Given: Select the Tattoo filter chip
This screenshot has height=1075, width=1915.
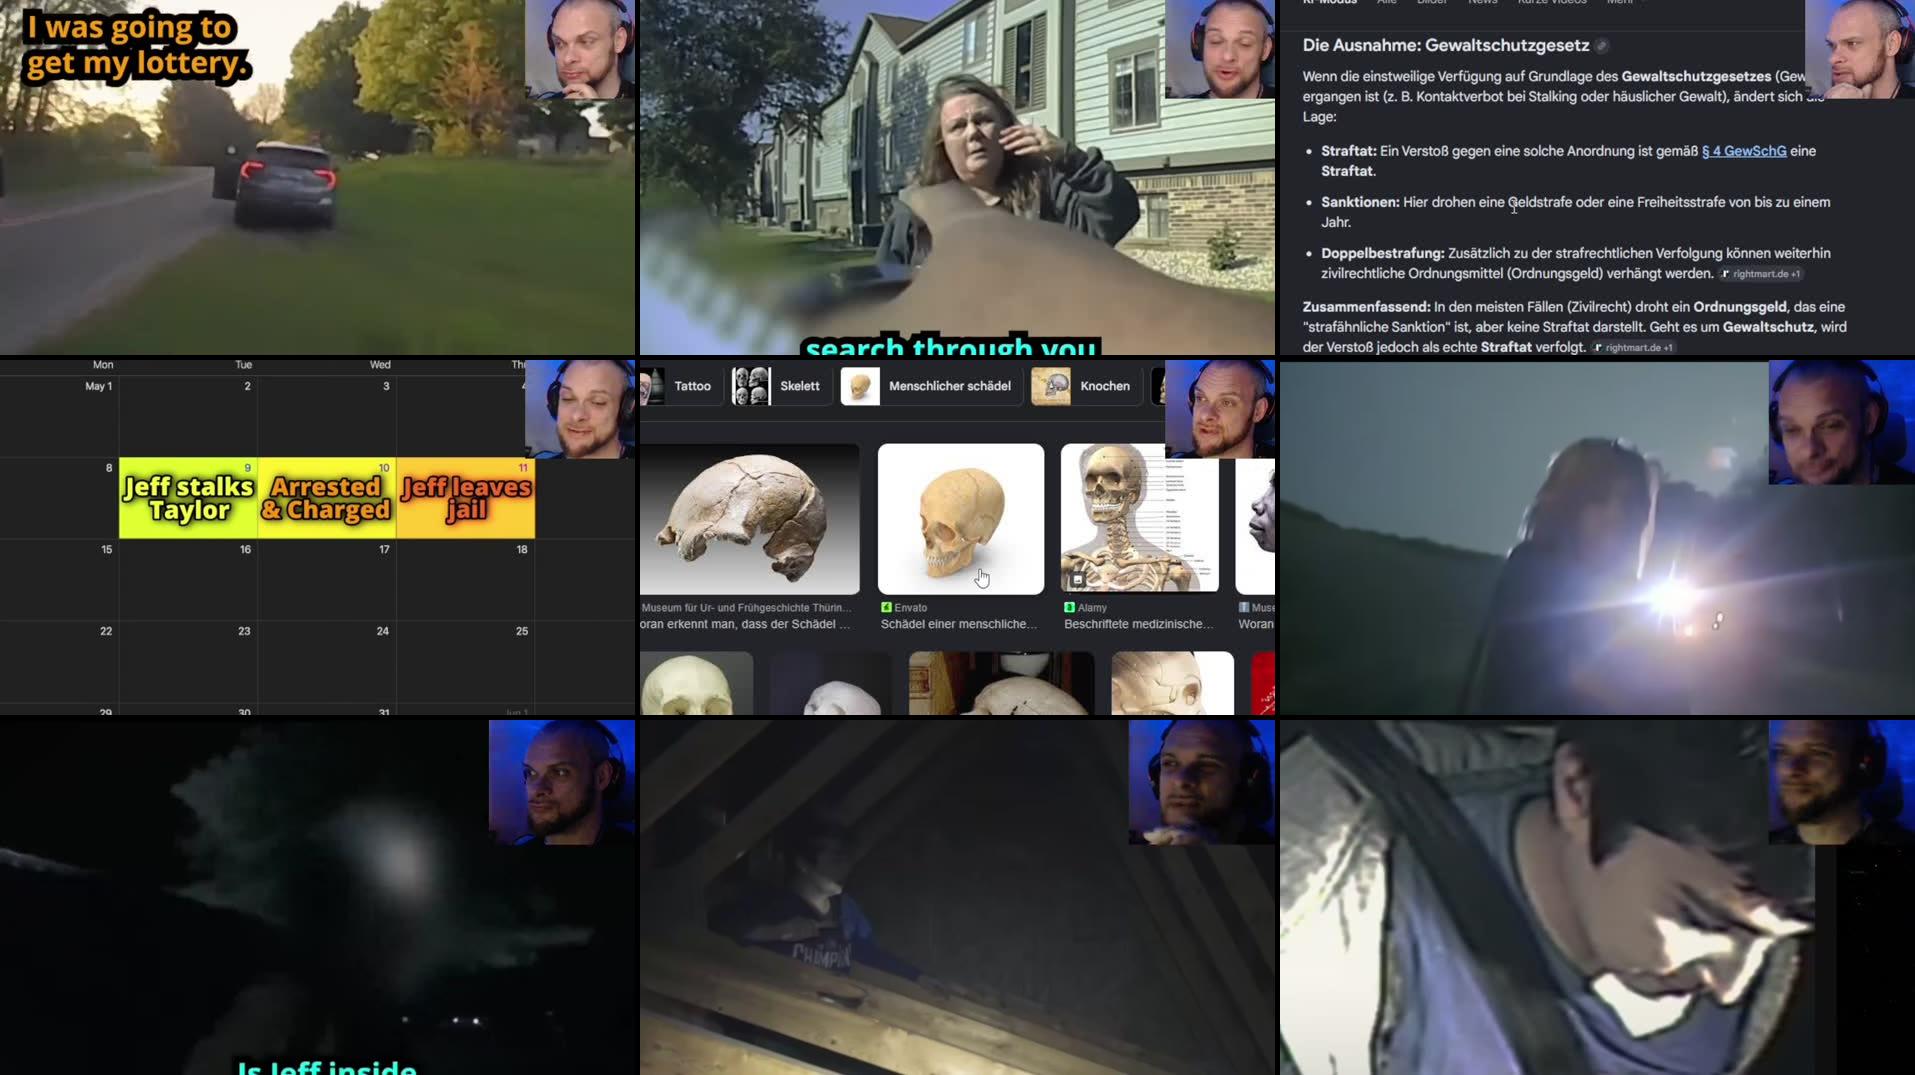Looking at the screenshot, I should pos(681,386).
